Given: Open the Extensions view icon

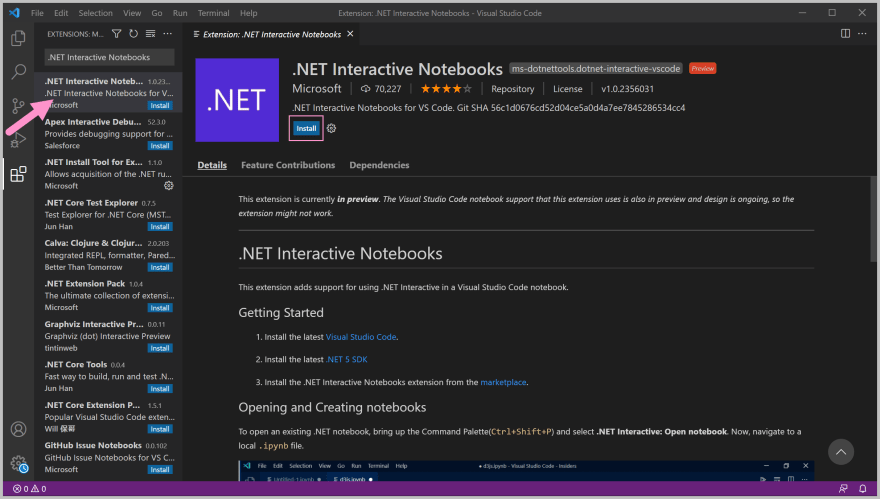Looking at the screenshot, I should pyautogui.click(x=19, y=174).
